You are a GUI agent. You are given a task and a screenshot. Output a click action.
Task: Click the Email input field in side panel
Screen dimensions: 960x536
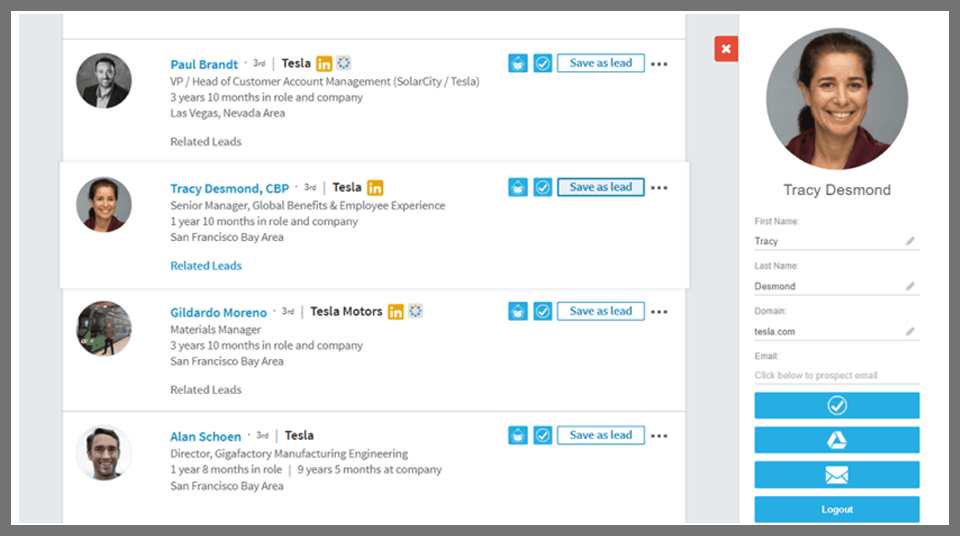pos(830,376)
